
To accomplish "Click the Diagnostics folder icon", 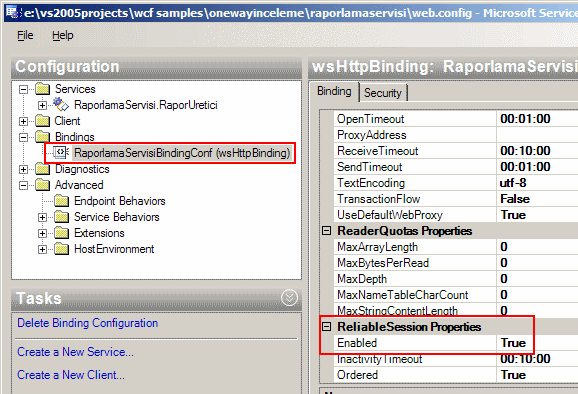I will 43,169.
